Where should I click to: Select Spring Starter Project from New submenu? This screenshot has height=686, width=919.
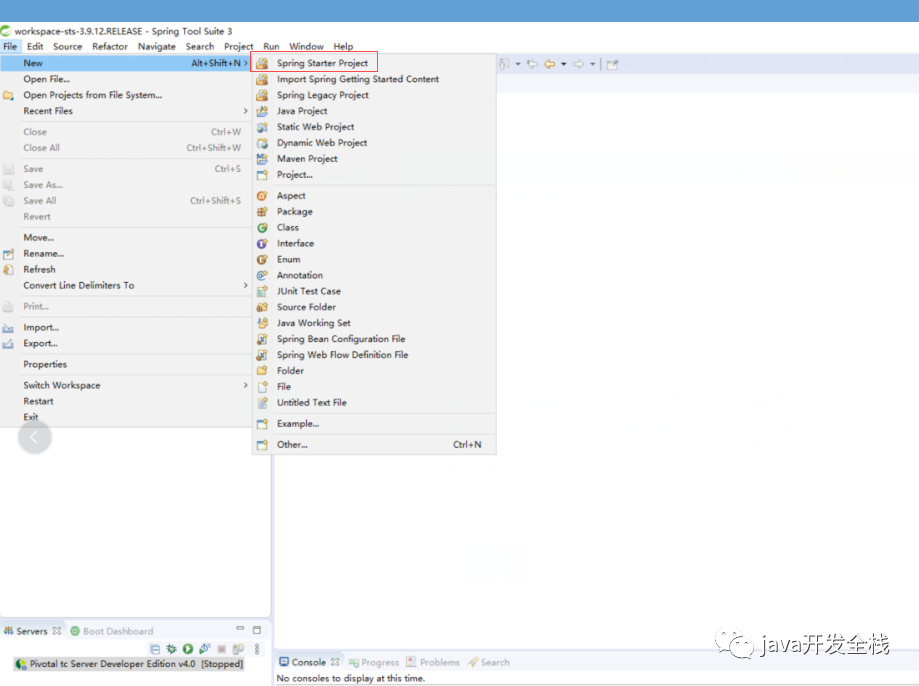point(322,63)
